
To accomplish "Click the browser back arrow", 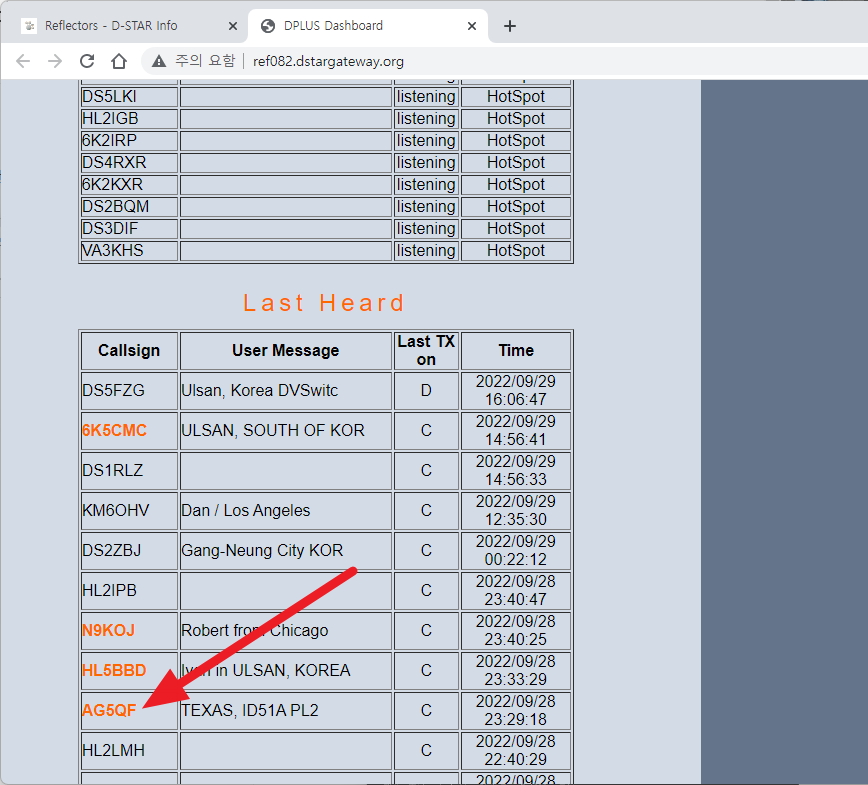I will pos(23,61).
